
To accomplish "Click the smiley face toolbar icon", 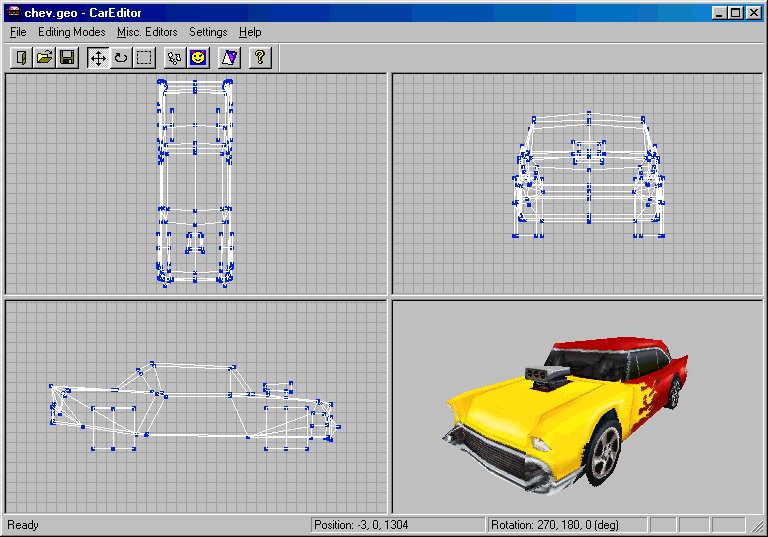I will pos(198,58).
